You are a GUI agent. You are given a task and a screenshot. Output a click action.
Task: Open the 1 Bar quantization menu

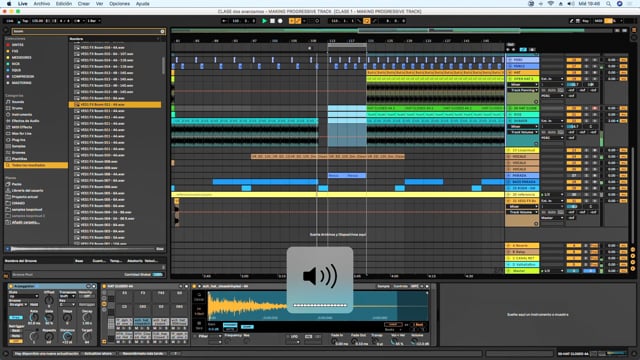93,21
